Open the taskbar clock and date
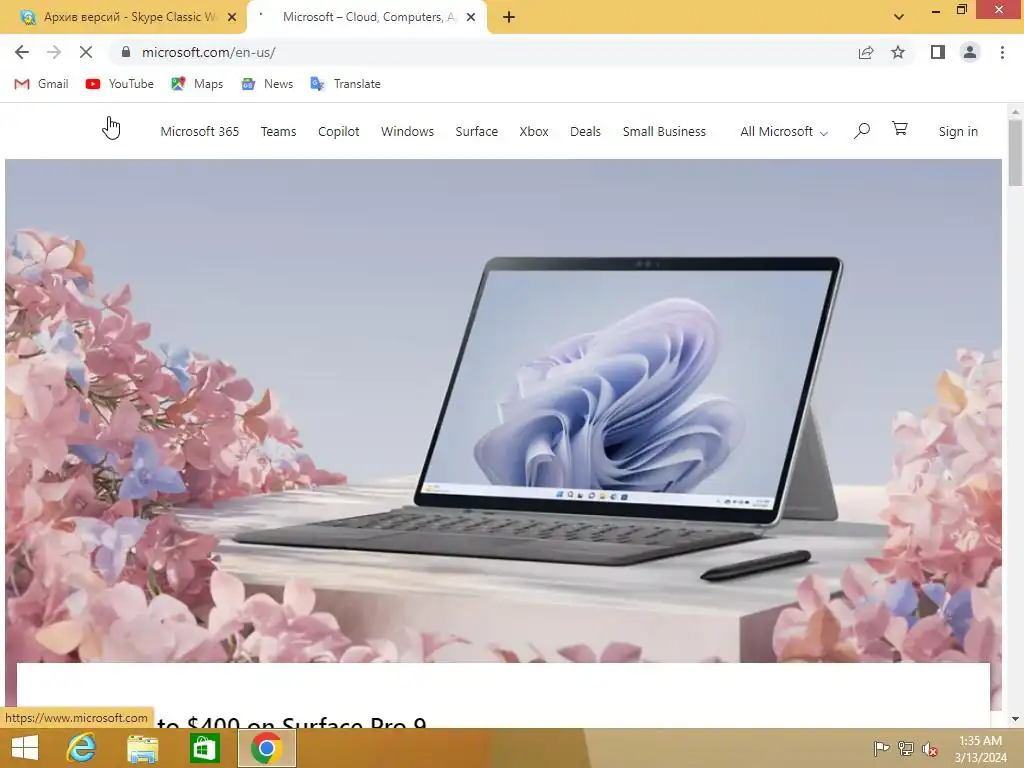 tap(980, 749)
